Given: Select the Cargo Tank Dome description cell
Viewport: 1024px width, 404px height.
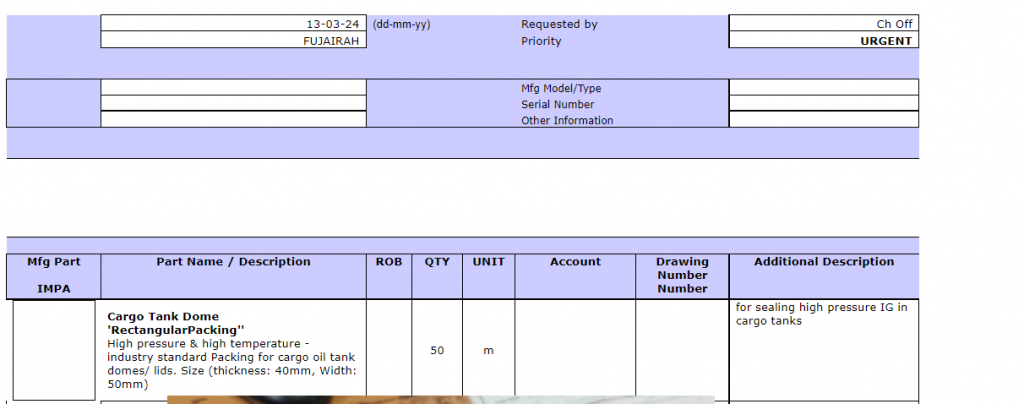Looking at the screenshot, I should (233, 350).
